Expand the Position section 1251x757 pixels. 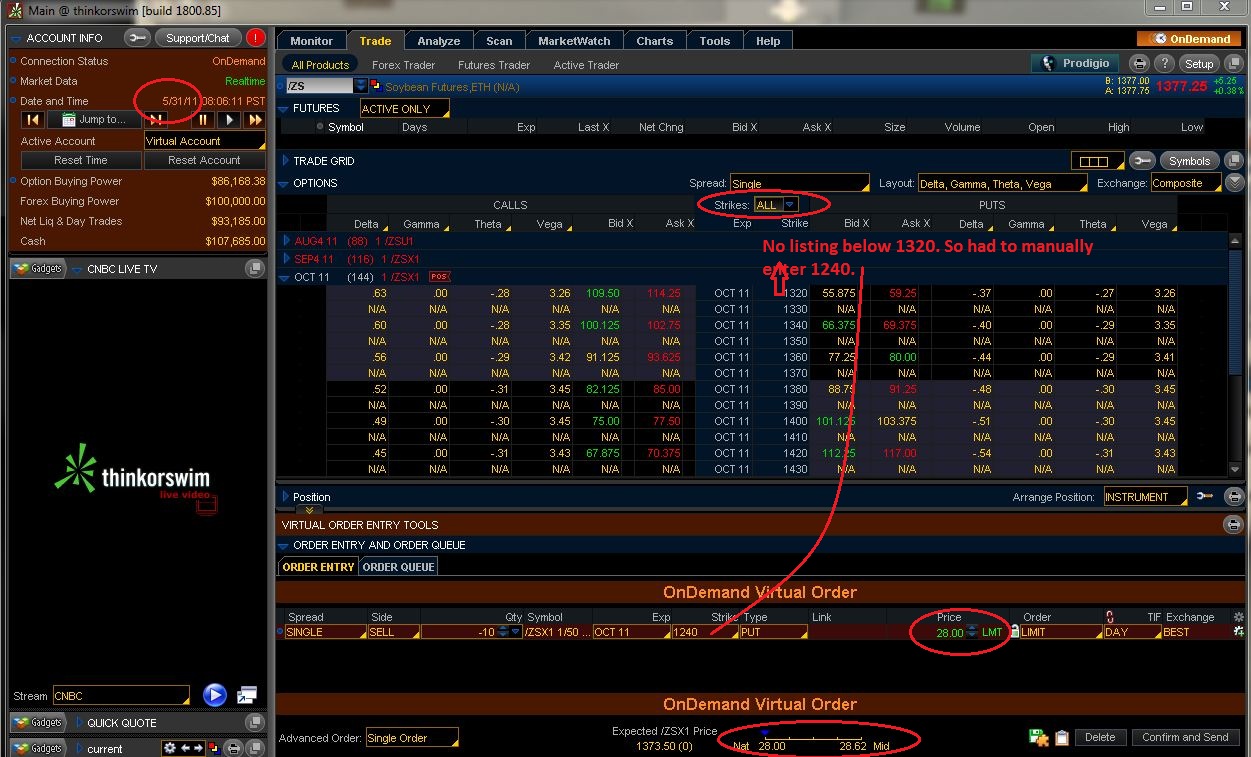coord(285,496)
